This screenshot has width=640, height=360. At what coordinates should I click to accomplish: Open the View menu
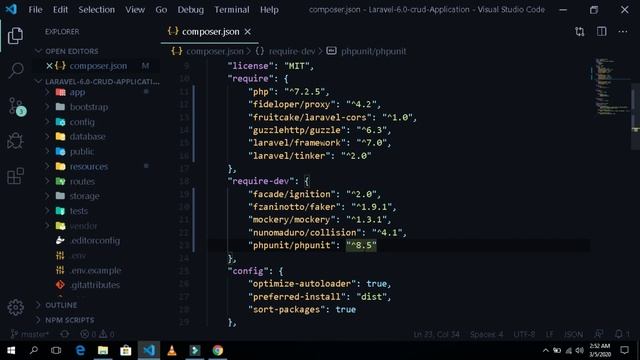click(135, 9)
